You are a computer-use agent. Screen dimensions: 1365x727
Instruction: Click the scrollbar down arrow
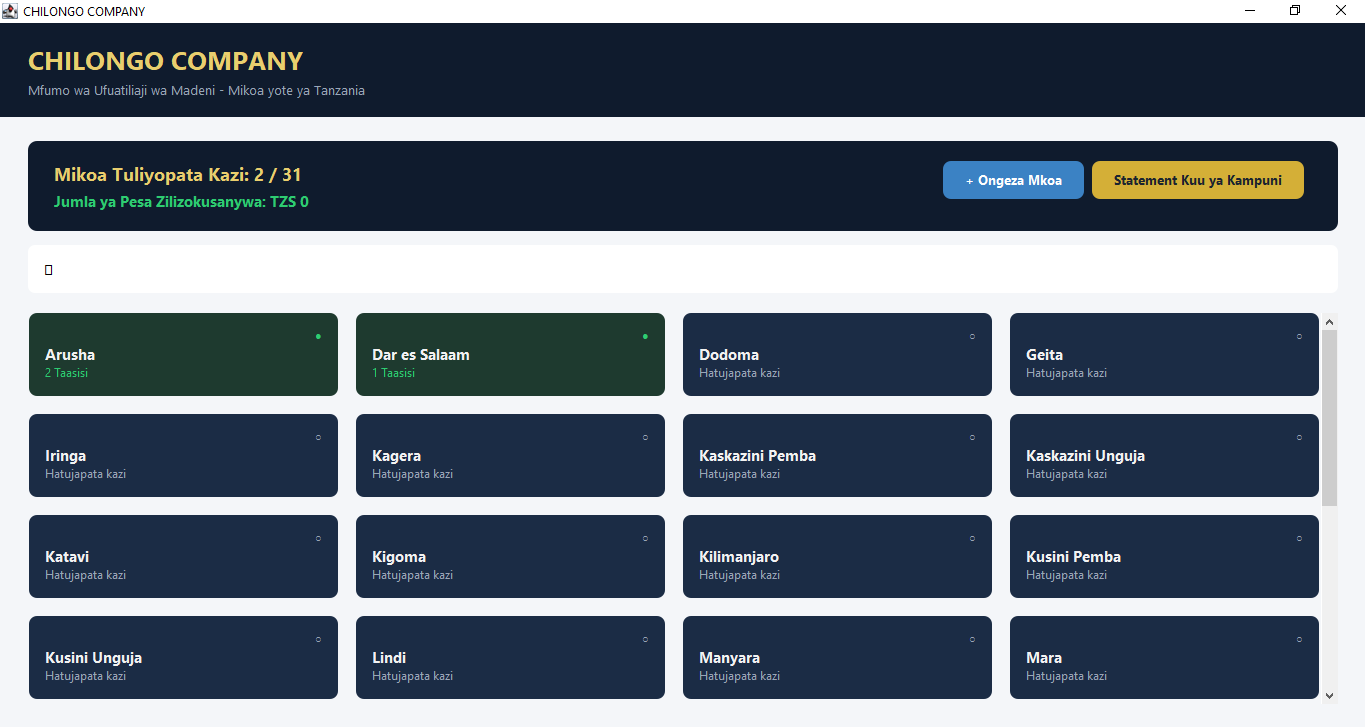tap(1329, 695)
